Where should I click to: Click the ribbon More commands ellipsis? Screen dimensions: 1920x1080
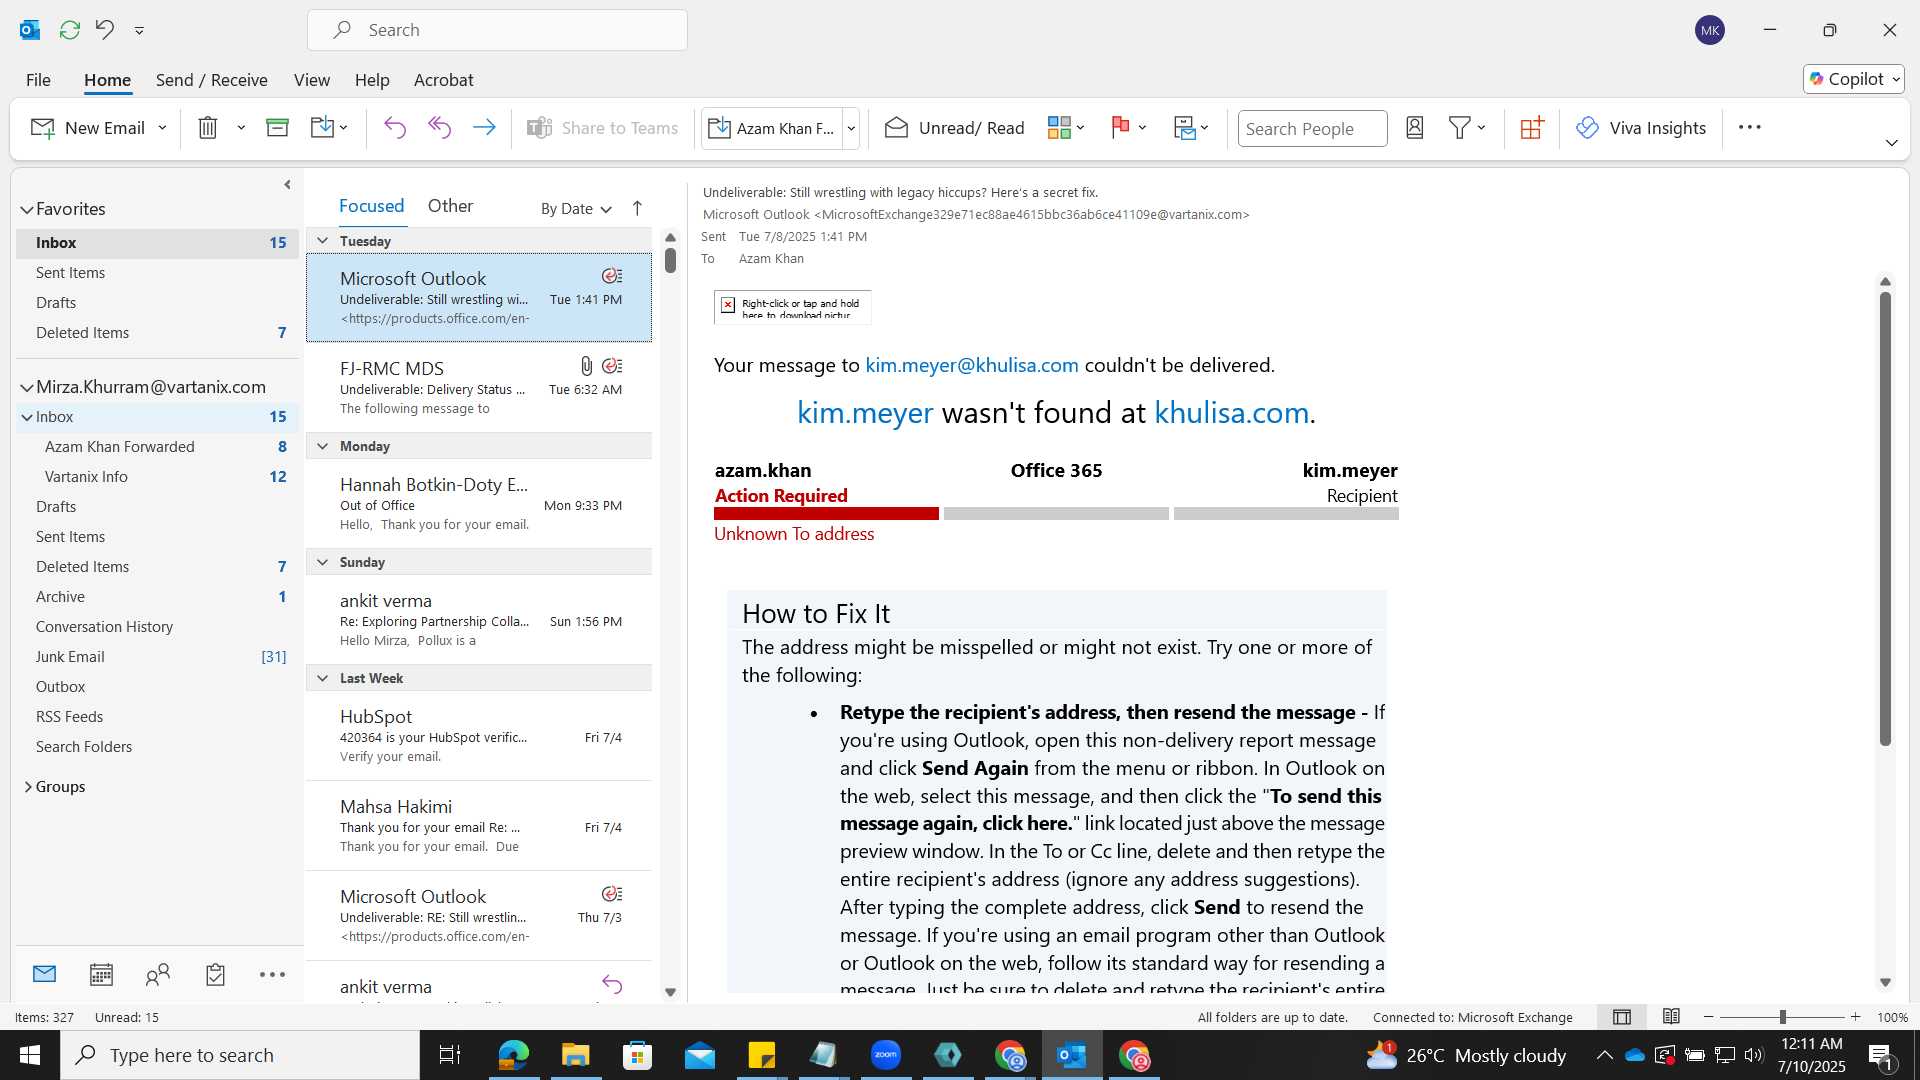tap(1749, 127)
